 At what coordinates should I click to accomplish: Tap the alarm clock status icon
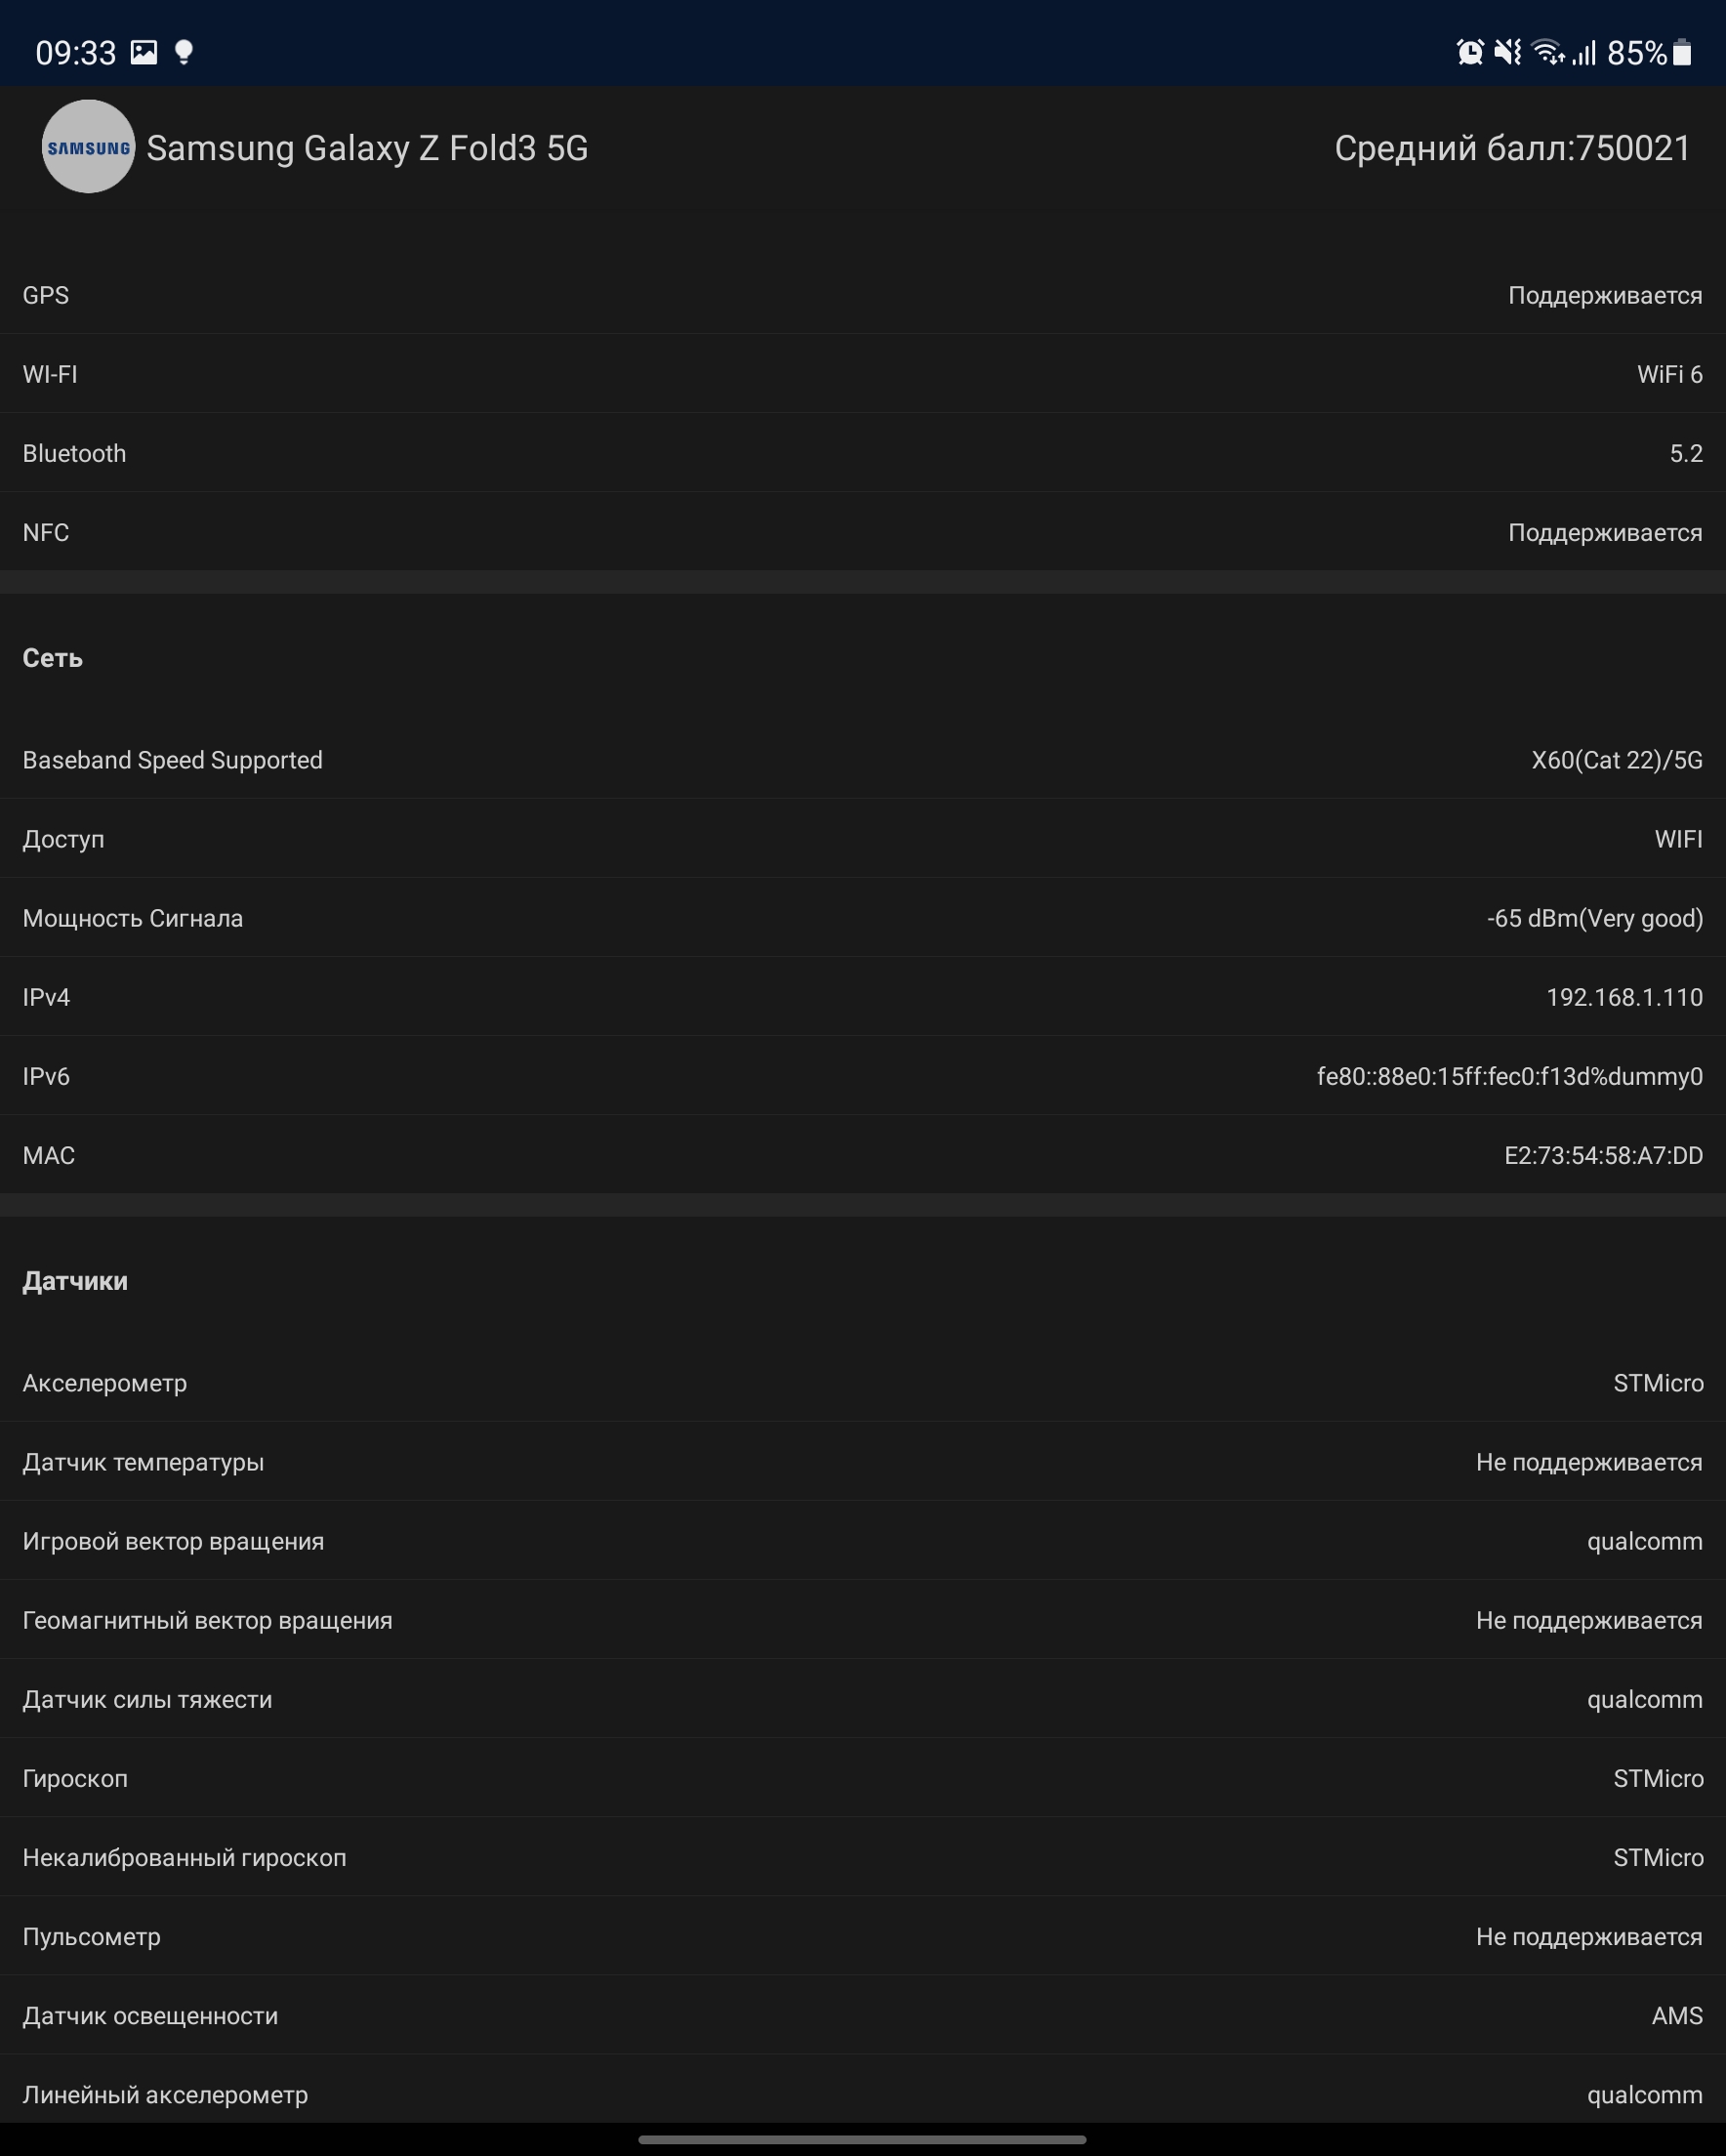[x=1469, y=52]
